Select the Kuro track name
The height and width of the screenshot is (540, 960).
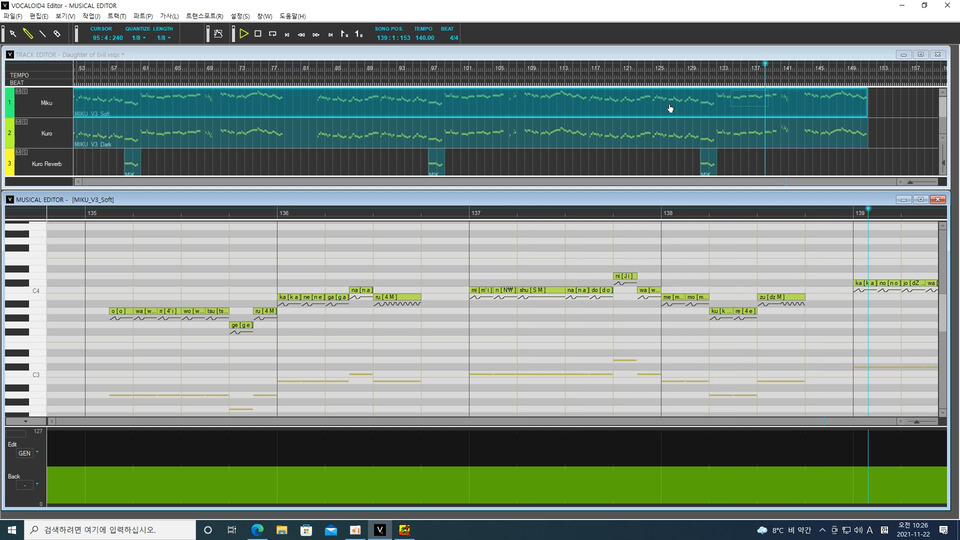pos(47,133)
